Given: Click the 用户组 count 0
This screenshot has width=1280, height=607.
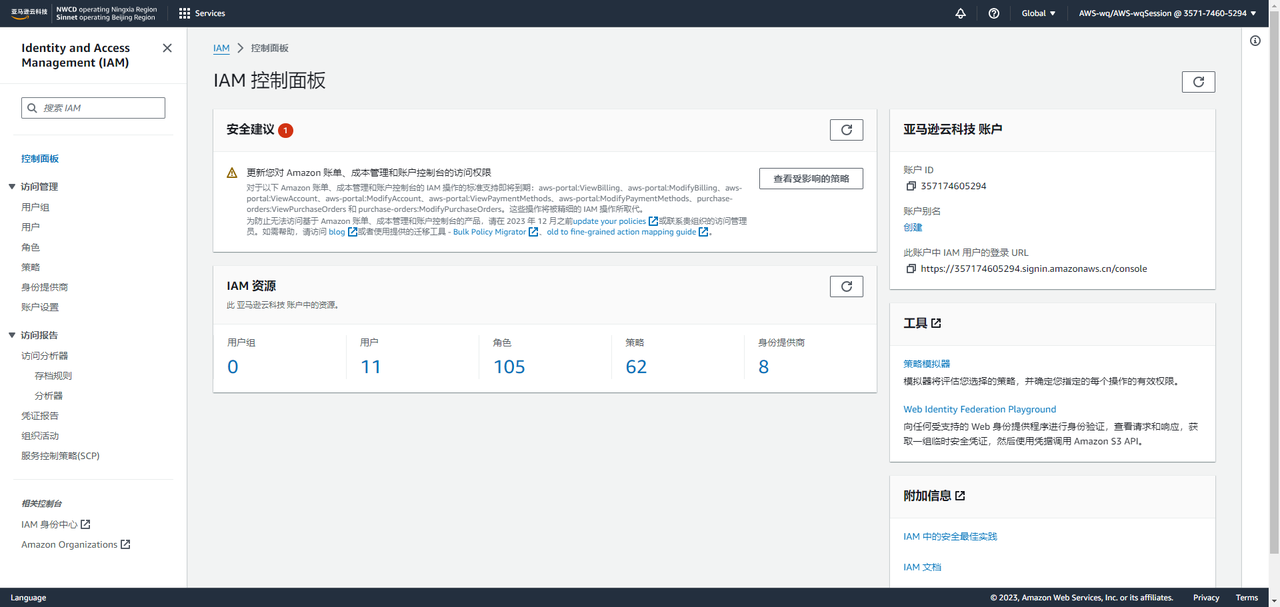Looking at the screenshot, I should [233, 367].
